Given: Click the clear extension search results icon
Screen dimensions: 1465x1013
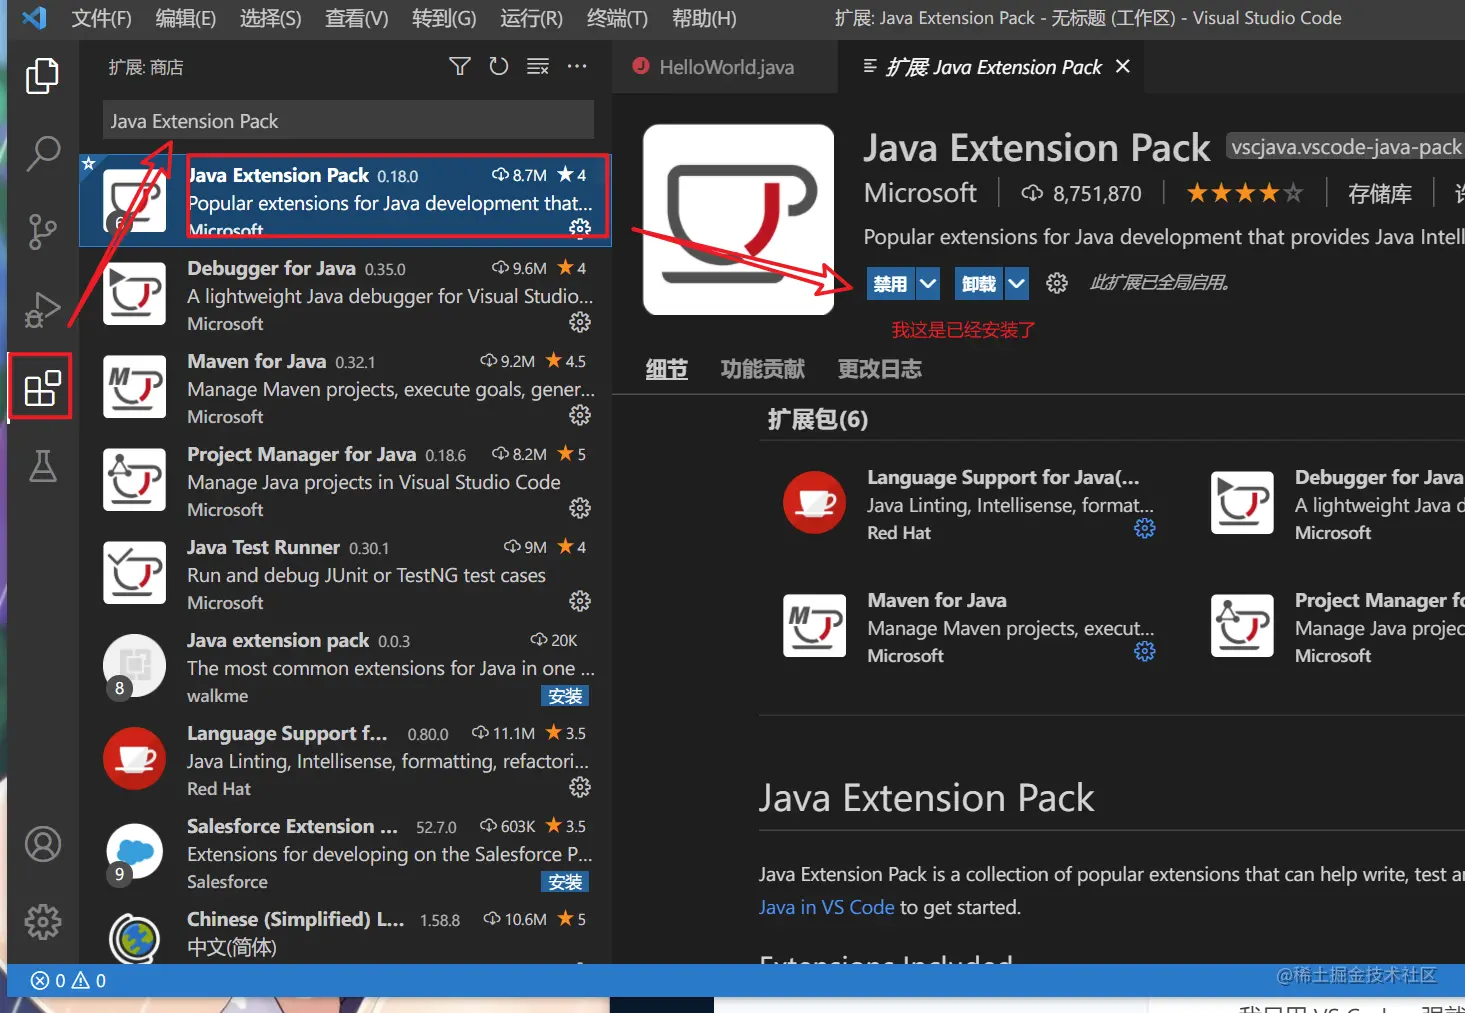Looking at the screenshot, I should click(x=538, y=67).
